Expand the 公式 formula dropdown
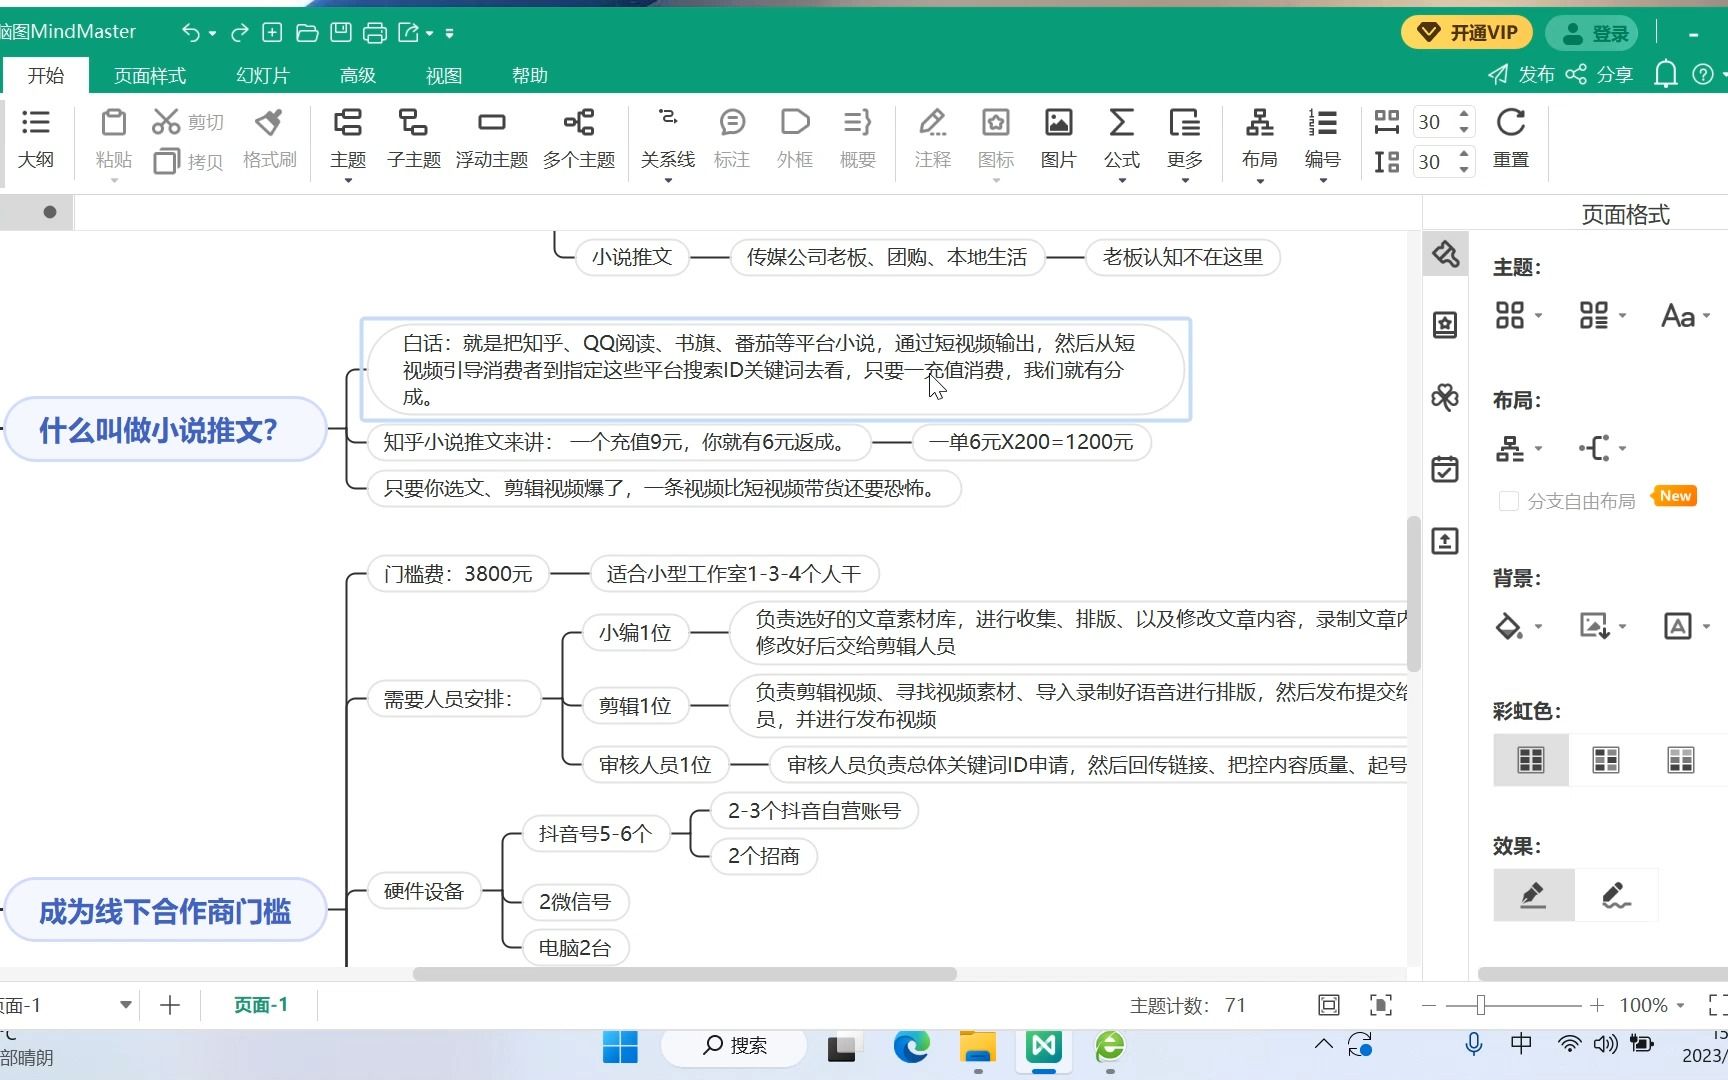This screenshot has width=1728, height=1080. [x=1122, y=180]
